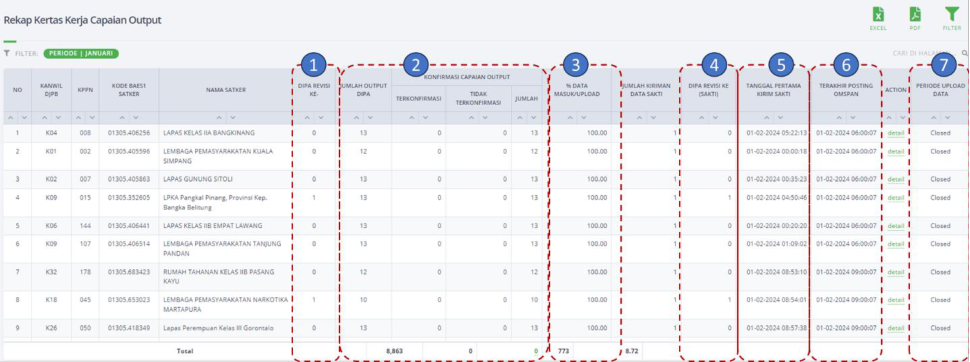
Task: Click in the Cari di Halaman search field
Action: [921, 53]
